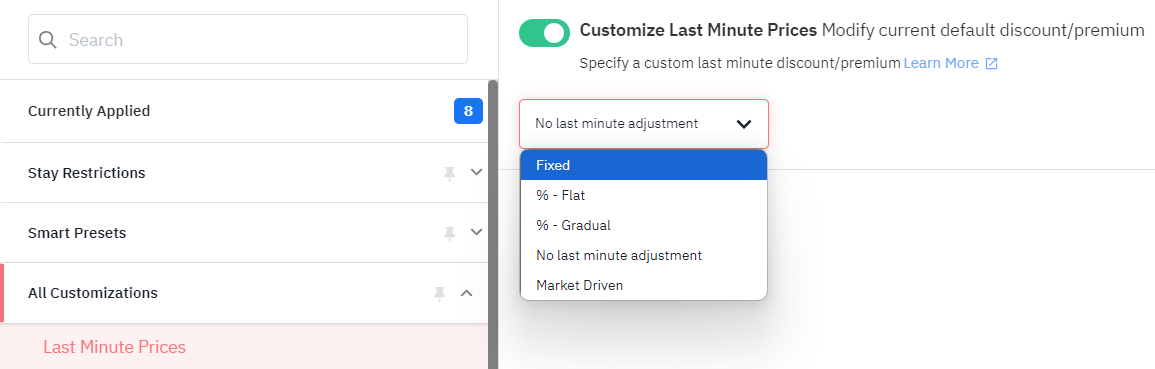Viewport: 1155px width, 369px height.
Task: Open external link icon beside Learn More
Action: pyautogui.click(x=991, y=64)
